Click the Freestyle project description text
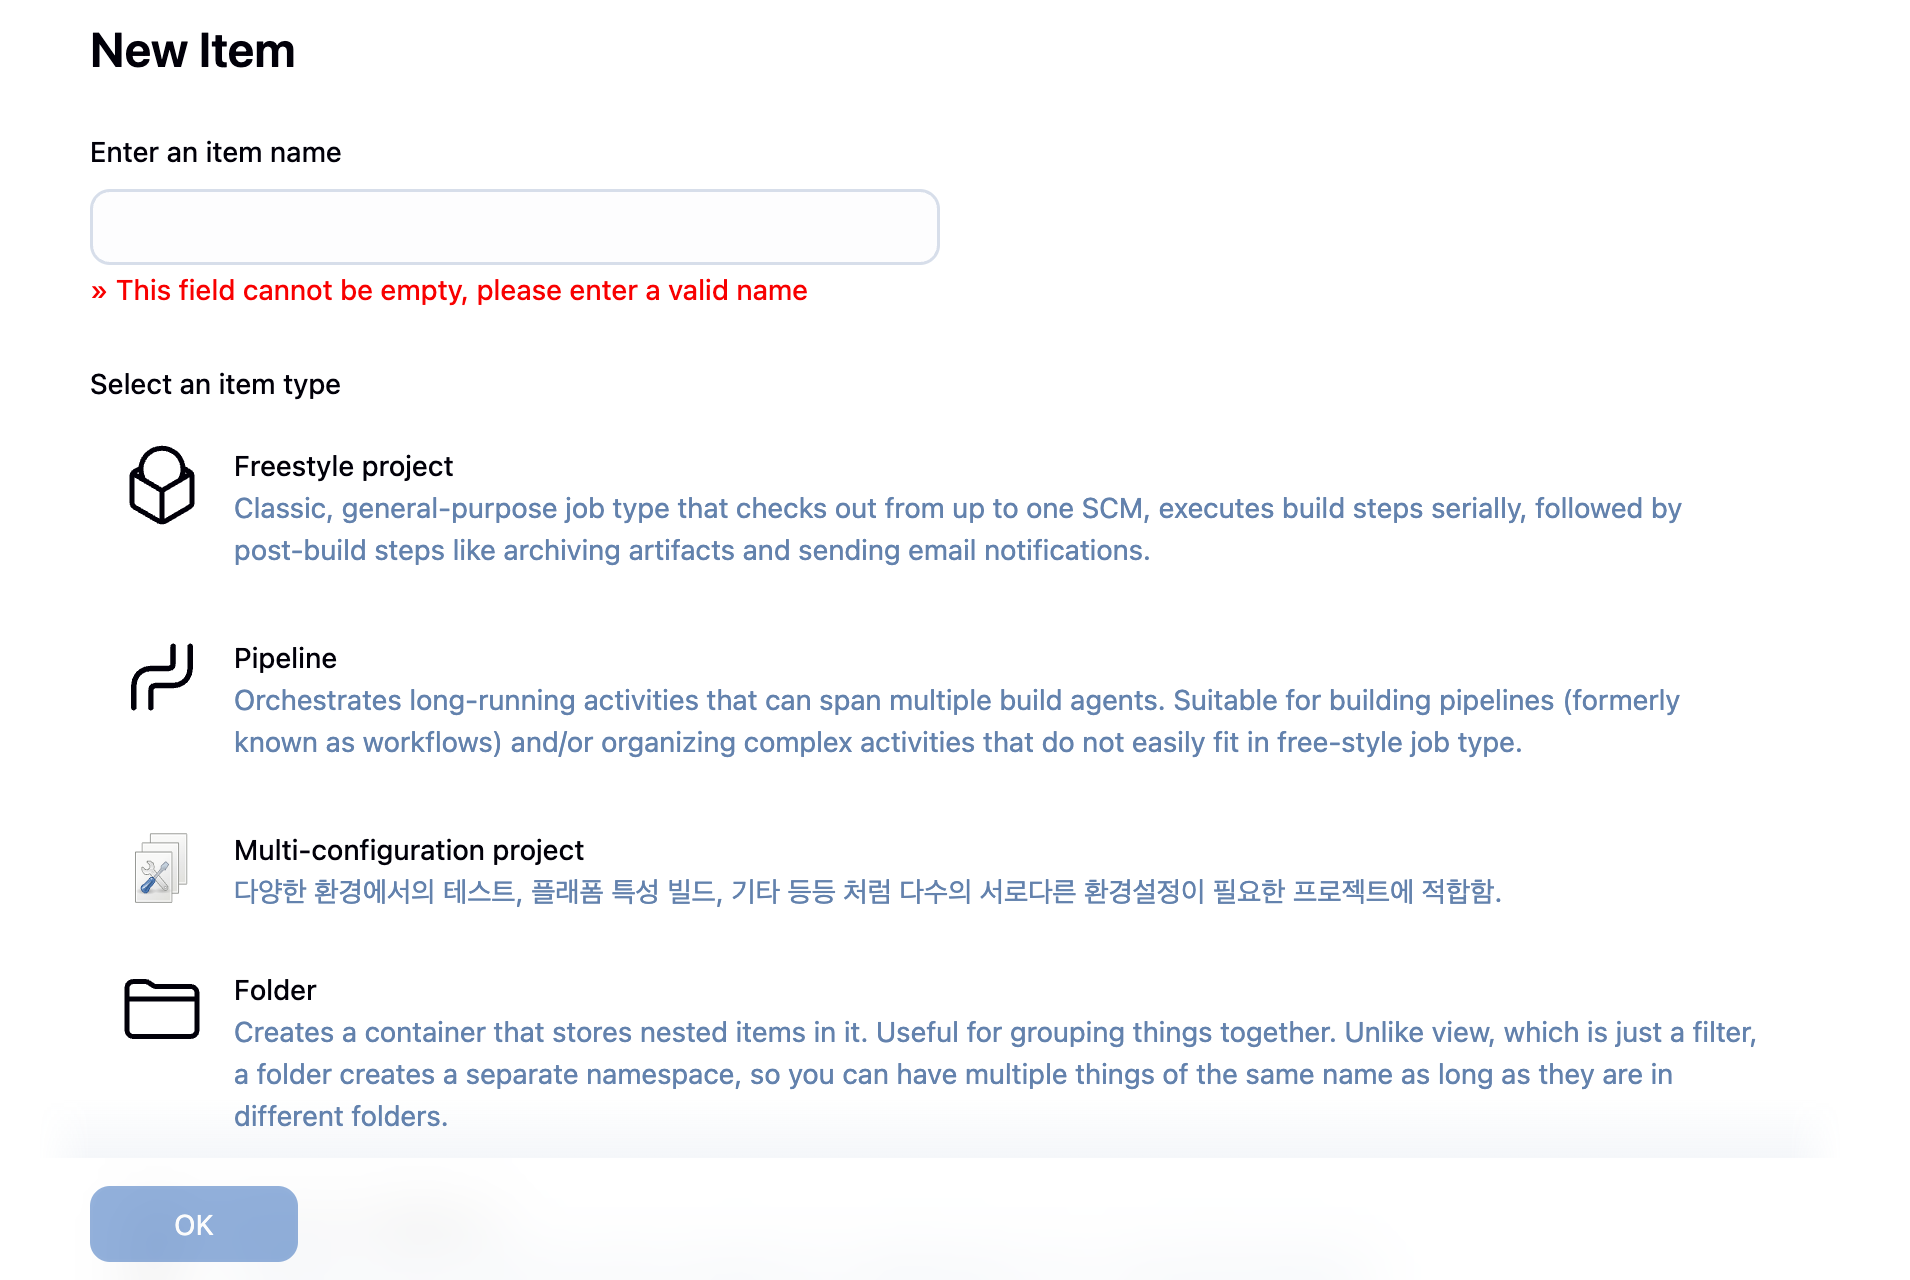 957,529
